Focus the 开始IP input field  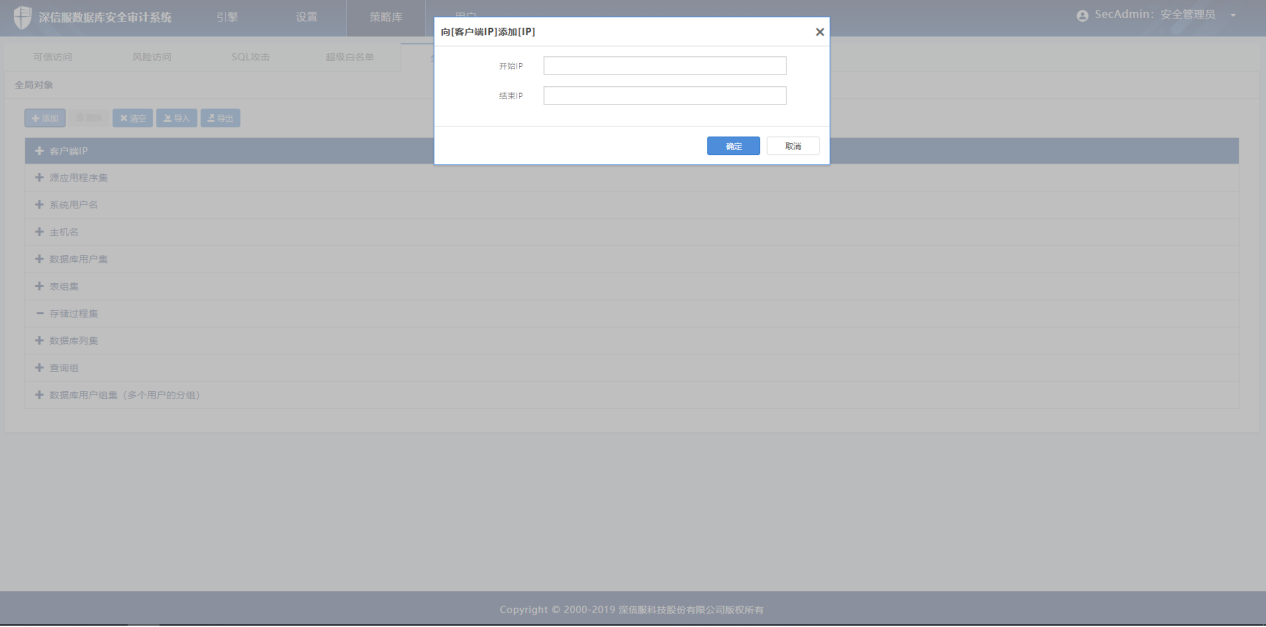pyautogui.click(x=665, y=66)
